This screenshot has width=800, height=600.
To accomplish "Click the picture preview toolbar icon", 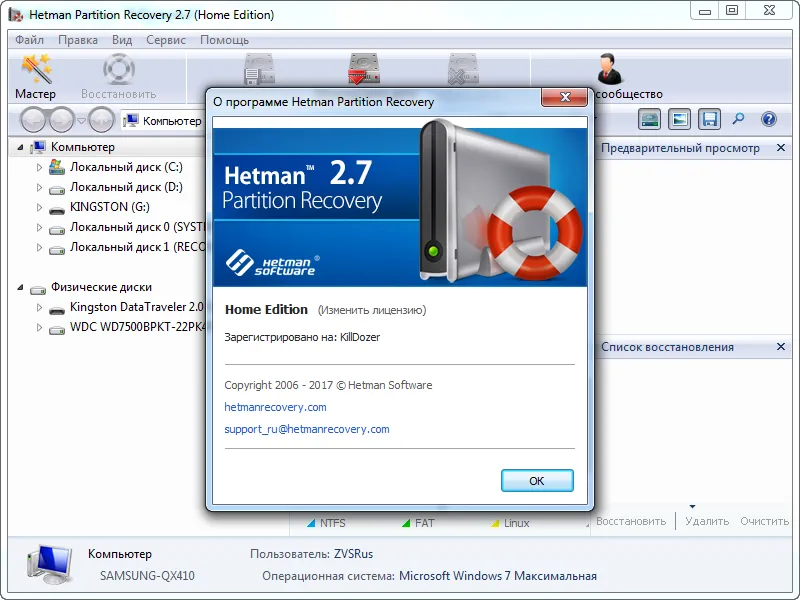I will click(679, 119).
